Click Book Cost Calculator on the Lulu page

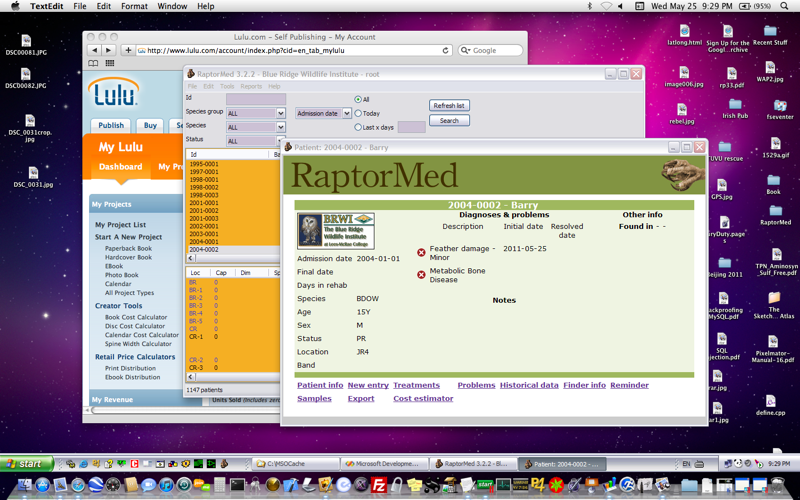136,317
